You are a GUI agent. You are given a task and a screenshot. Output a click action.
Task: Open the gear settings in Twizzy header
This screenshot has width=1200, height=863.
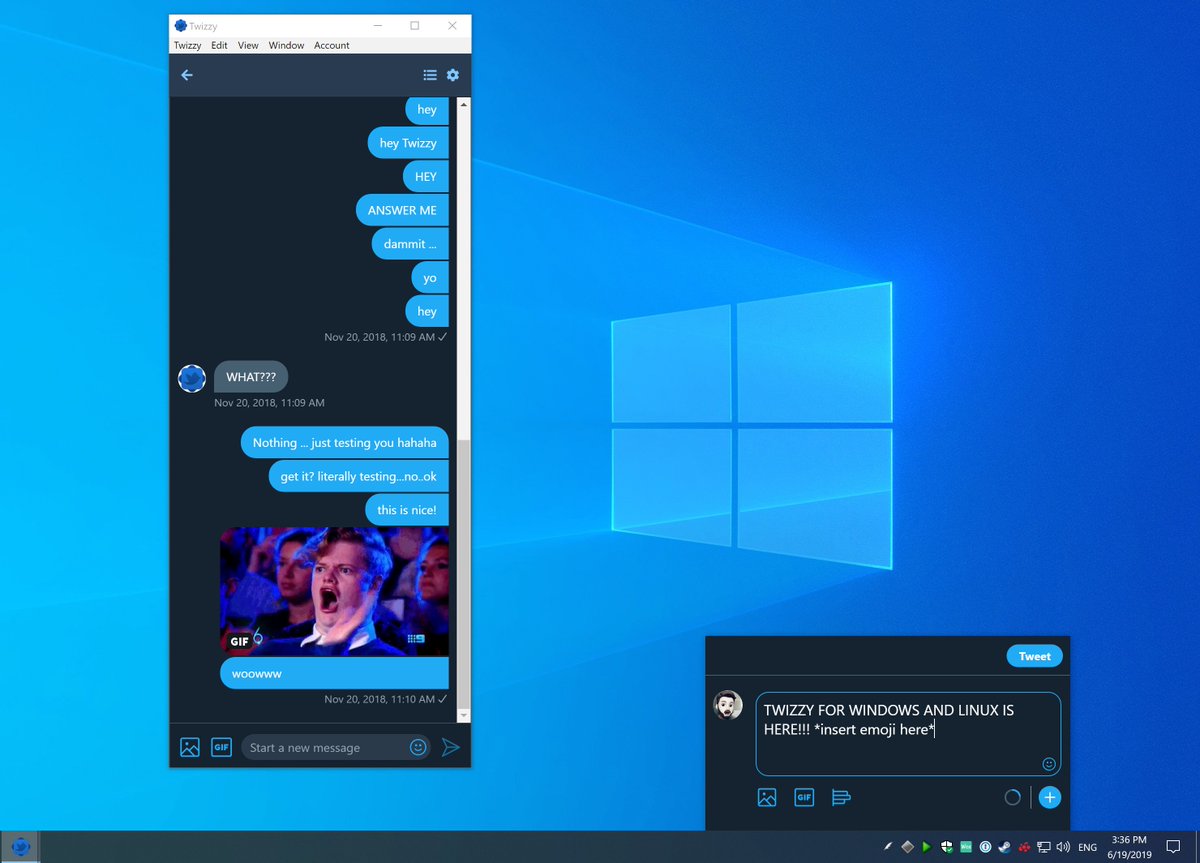point(453,75)
